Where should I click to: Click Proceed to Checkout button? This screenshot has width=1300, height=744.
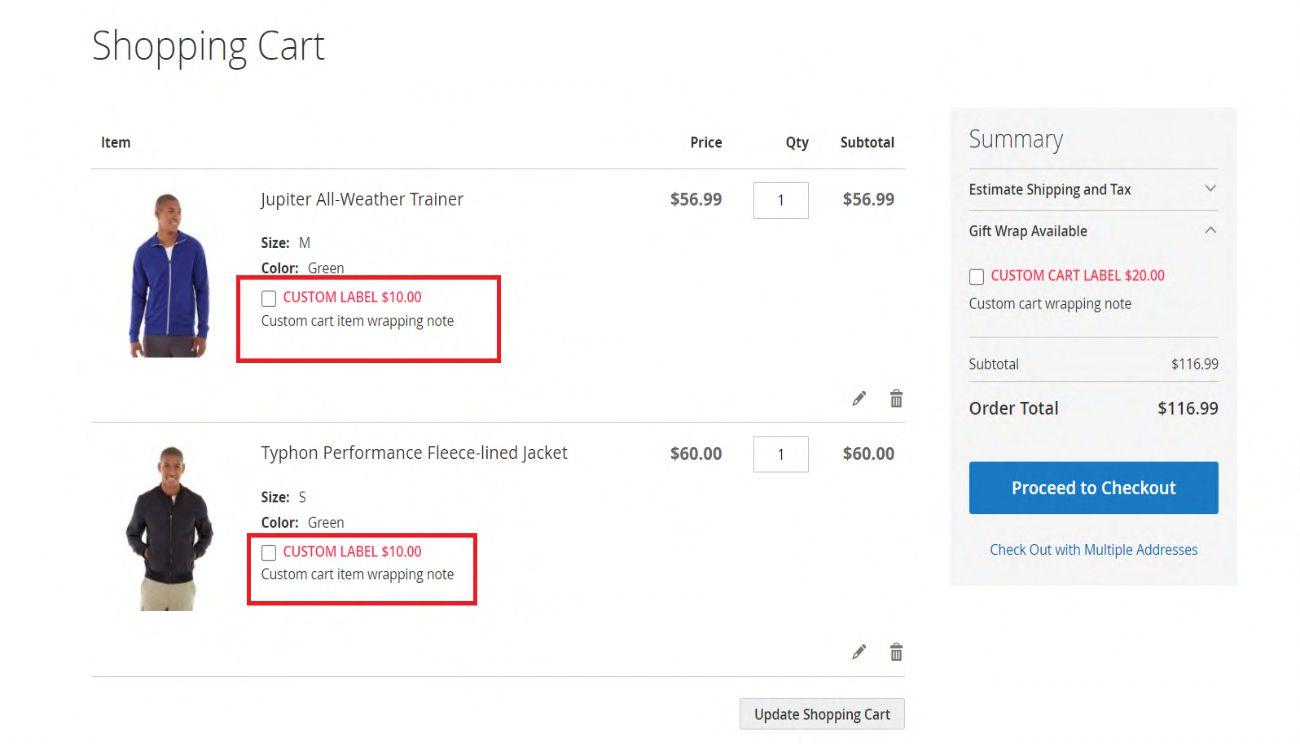[1093, 488]
